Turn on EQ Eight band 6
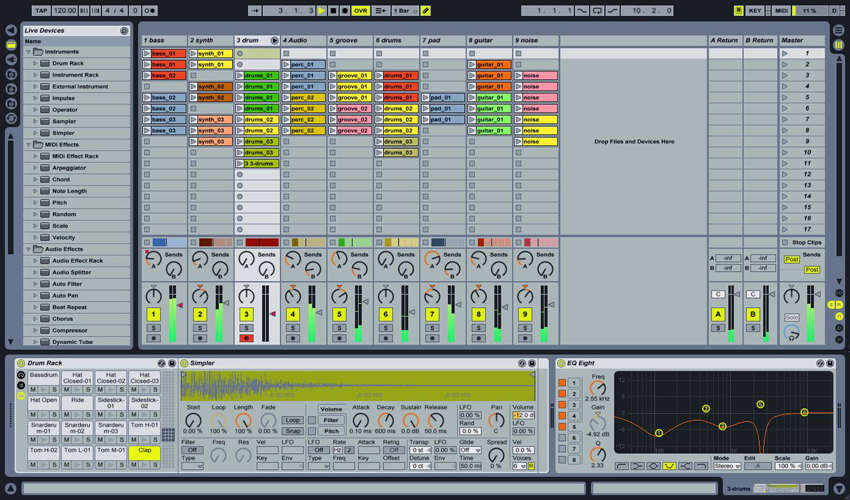The image size is (850, 500). tap(561, 438)
